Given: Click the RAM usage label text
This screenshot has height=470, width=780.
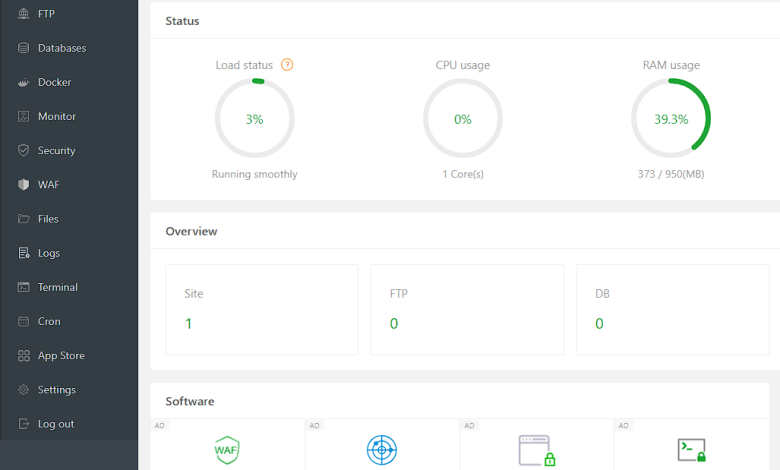Looking at the screenshot, I should (671, 65).
